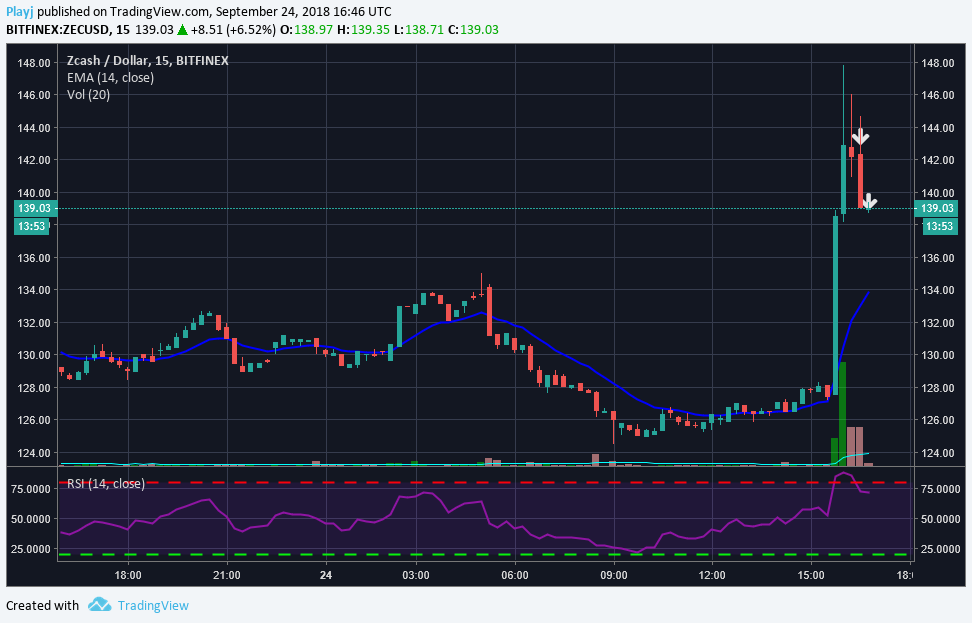This screenshot has width=972, height=623.
Task: Click the Created with text
Action: (43, 606)
